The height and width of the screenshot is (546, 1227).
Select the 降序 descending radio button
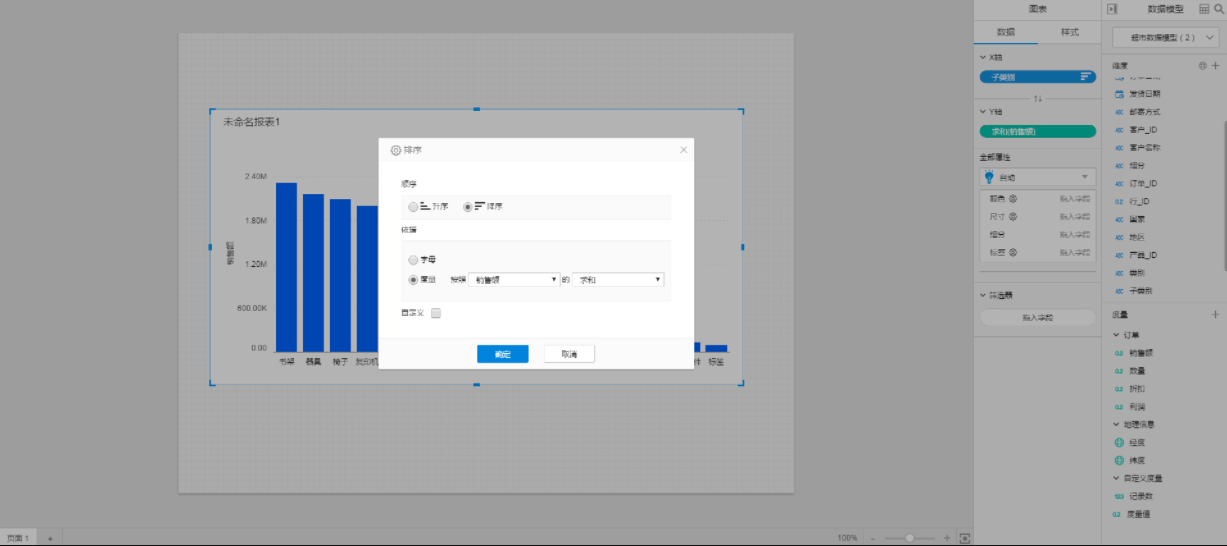tap(467, 206)
